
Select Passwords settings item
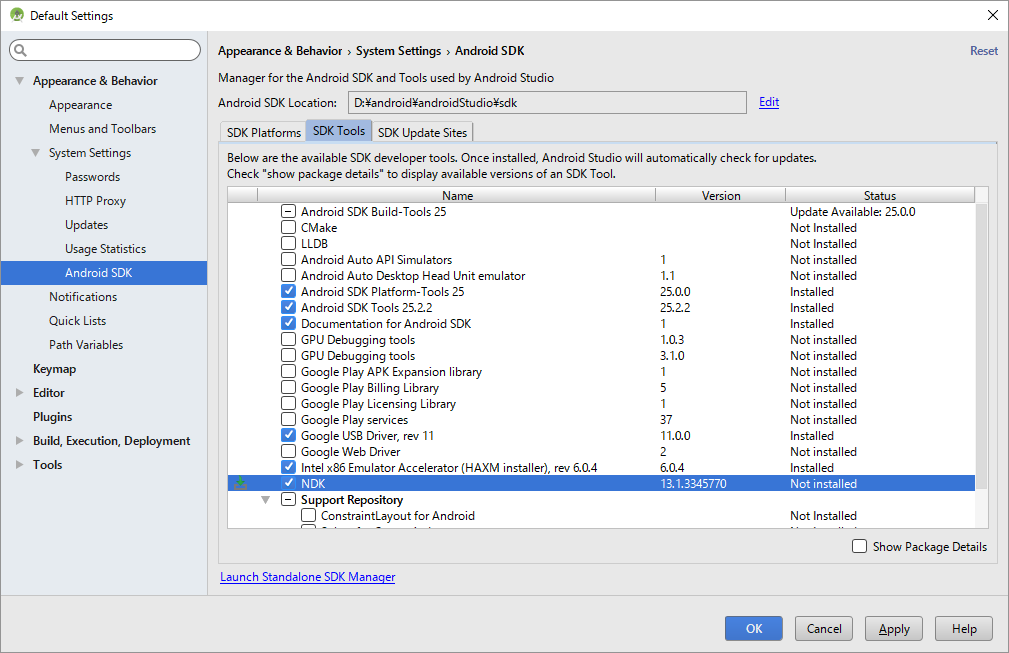tap(93, 177)
